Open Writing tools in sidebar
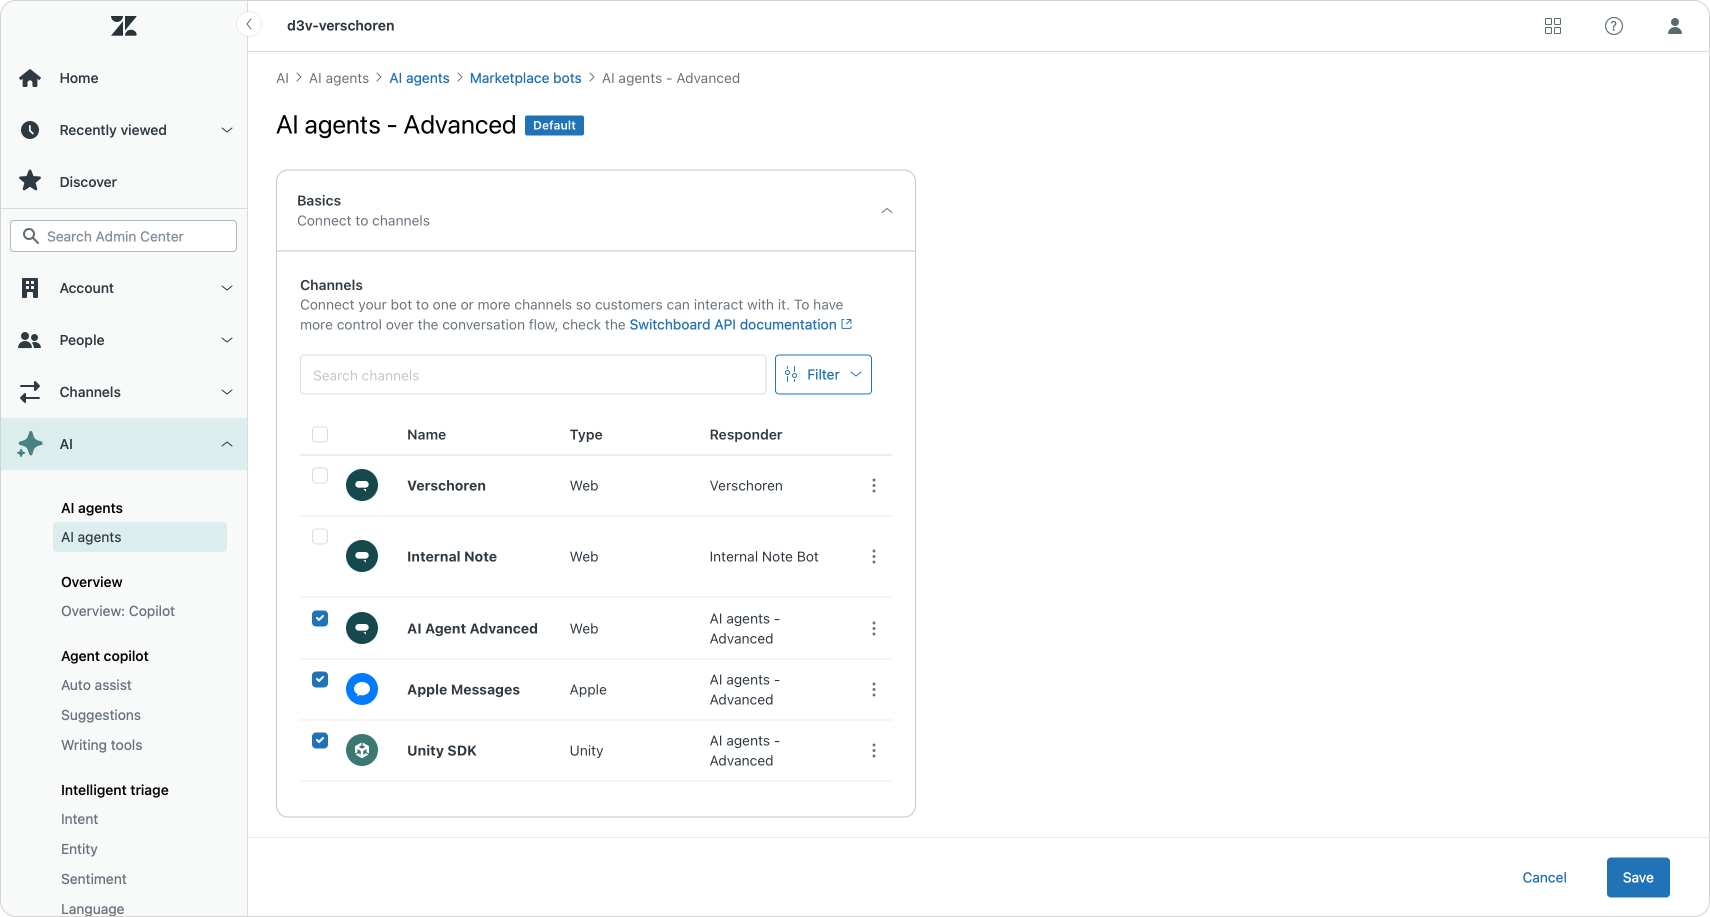 [102, 745]
